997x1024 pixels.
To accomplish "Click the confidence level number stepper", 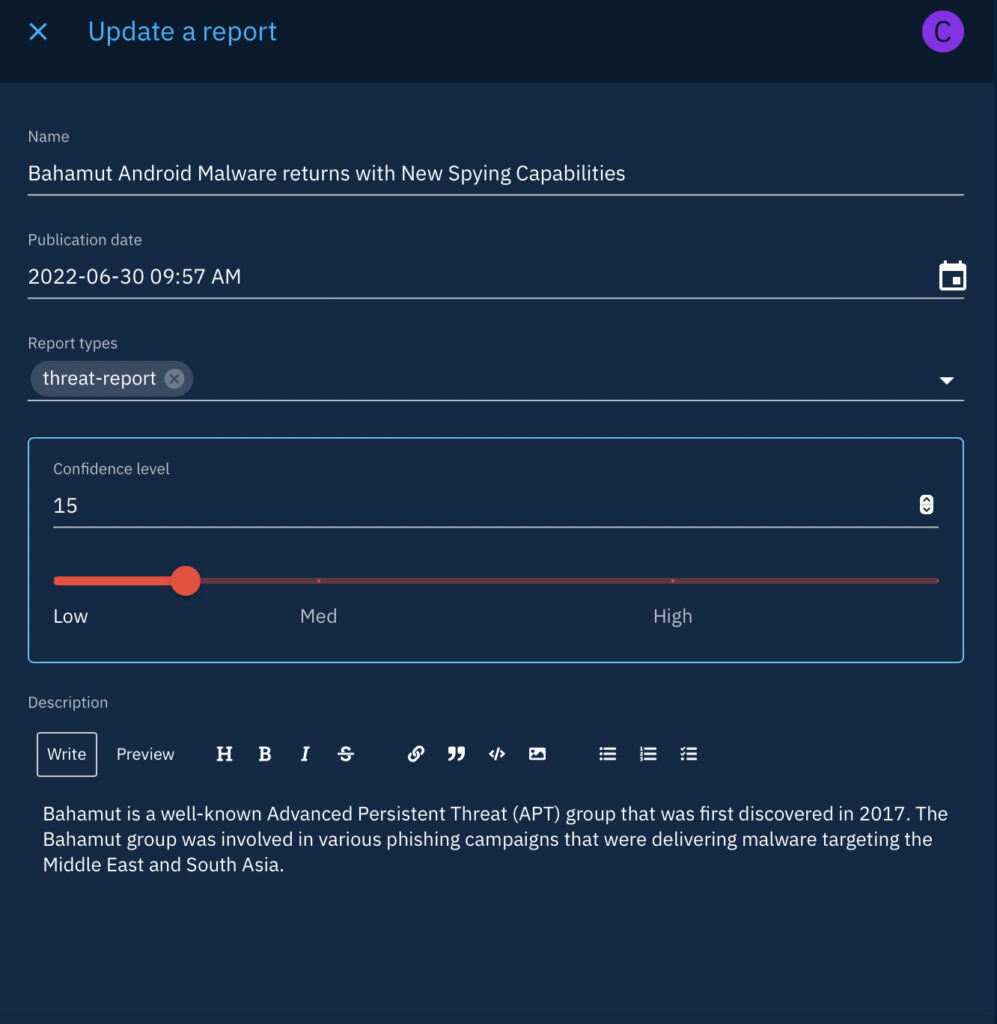I will pyautogui.click(x=926, y=505).
